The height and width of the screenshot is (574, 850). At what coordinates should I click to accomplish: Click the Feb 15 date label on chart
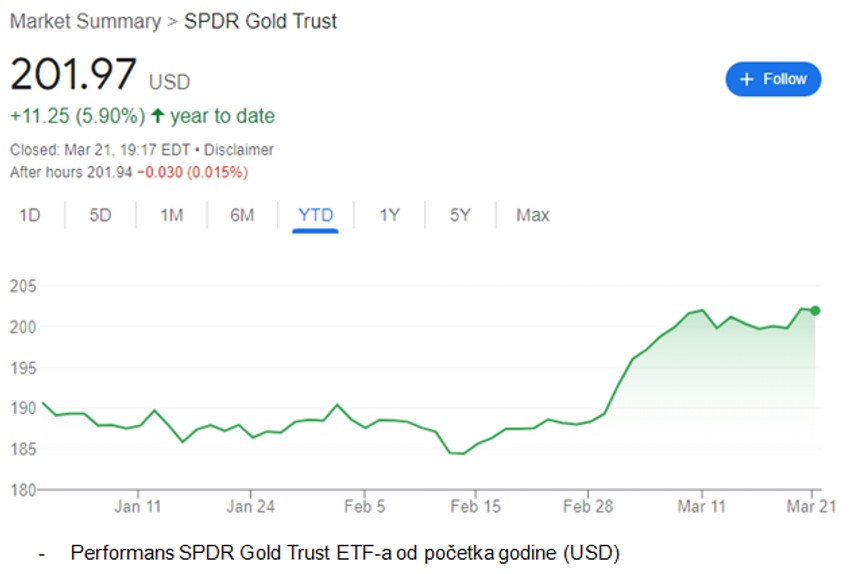tap(475, 507)
